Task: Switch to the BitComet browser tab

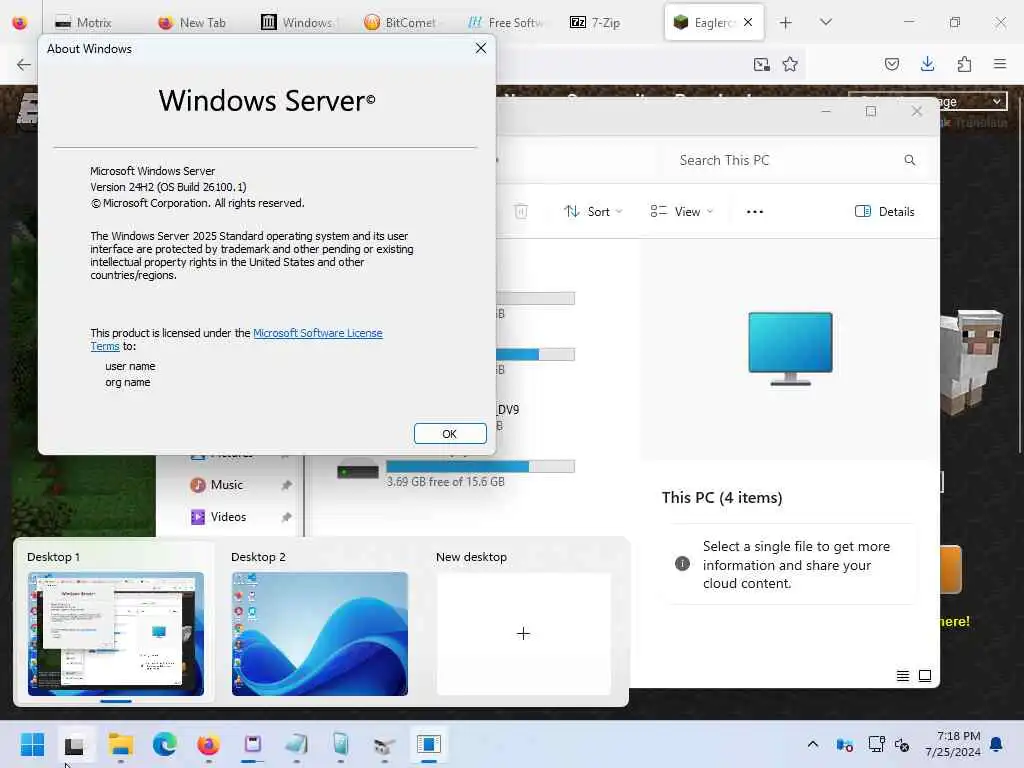Action: 399,22
